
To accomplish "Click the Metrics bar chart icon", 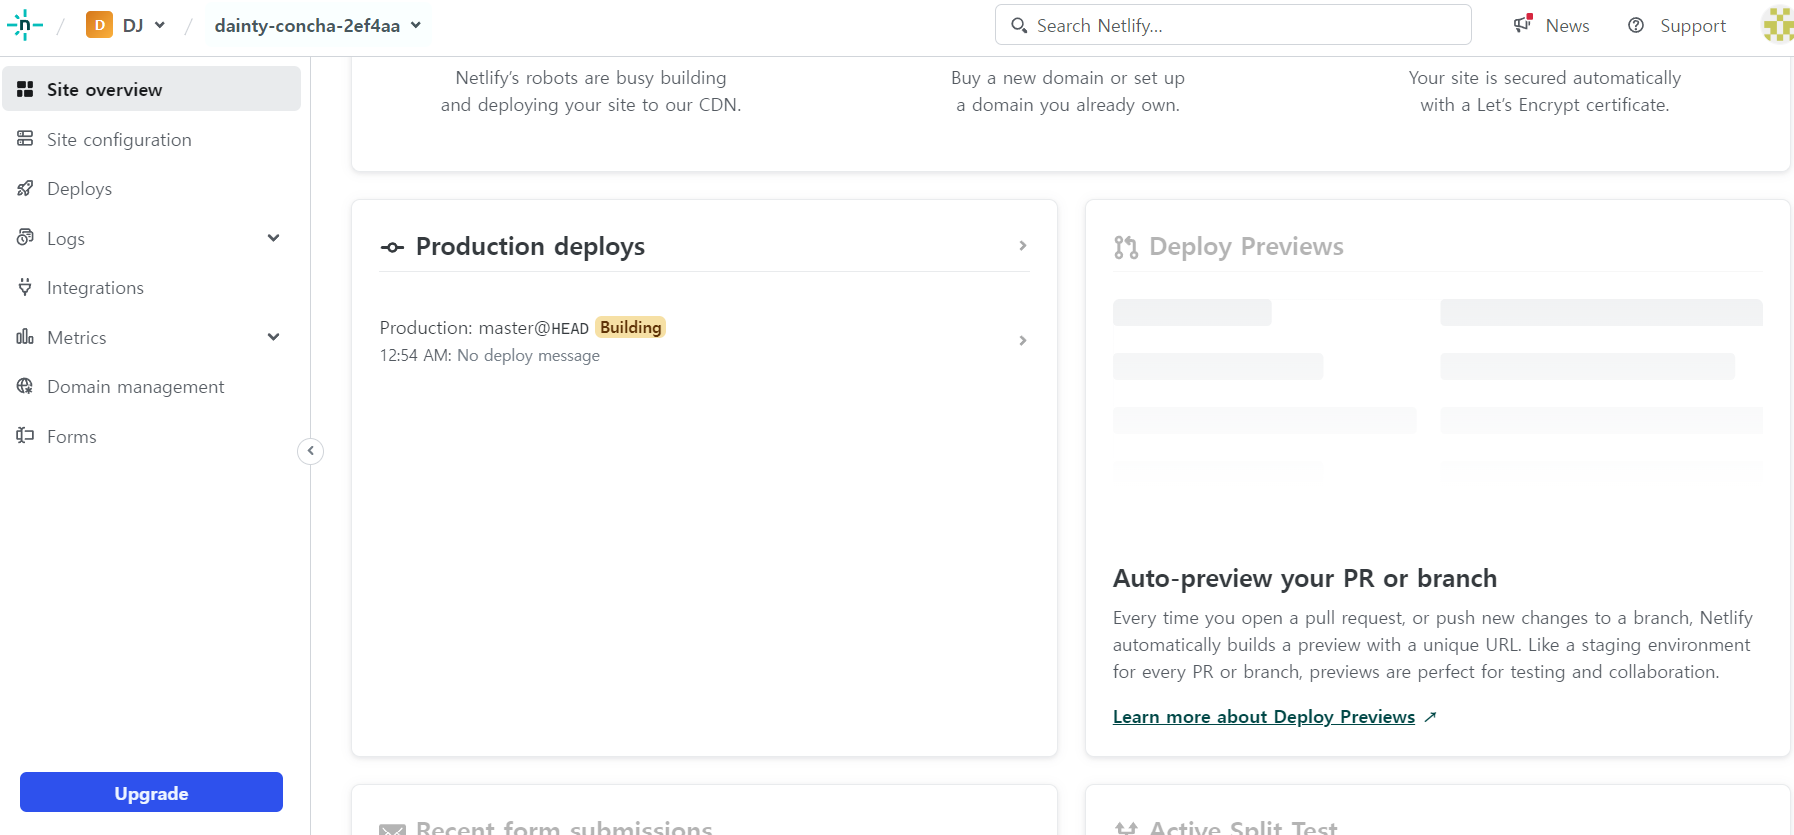I will point(25,337).
